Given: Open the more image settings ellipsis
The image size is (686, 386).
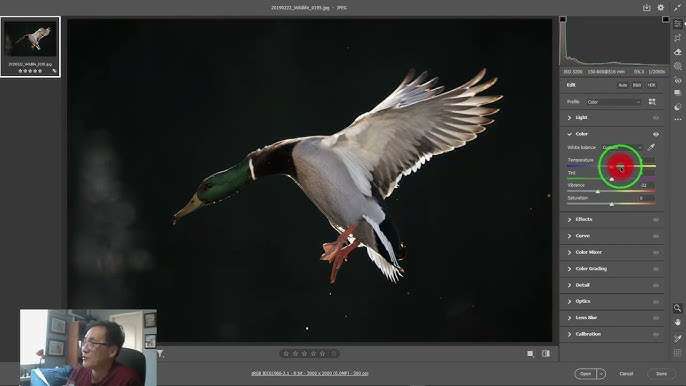Looking at the screenshot, I should click(678, 119).
